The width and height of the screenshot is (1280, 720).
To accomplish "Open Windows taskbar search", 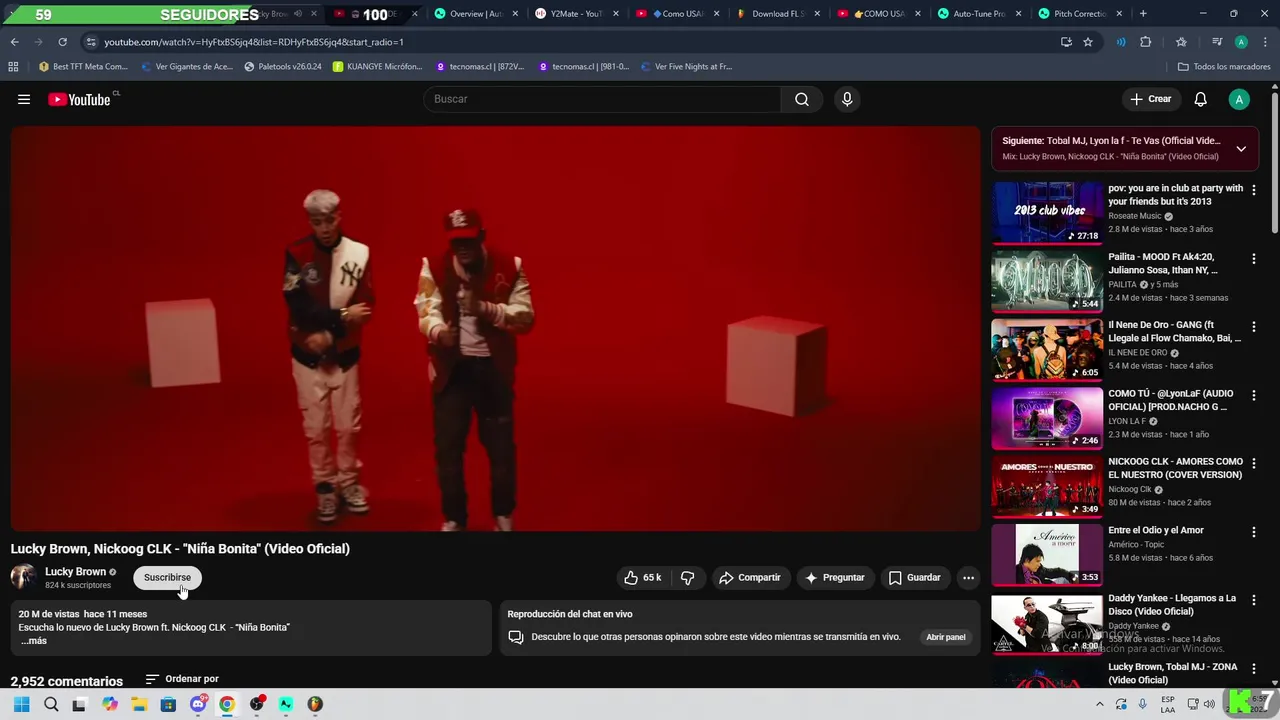I will click(51, 704).
